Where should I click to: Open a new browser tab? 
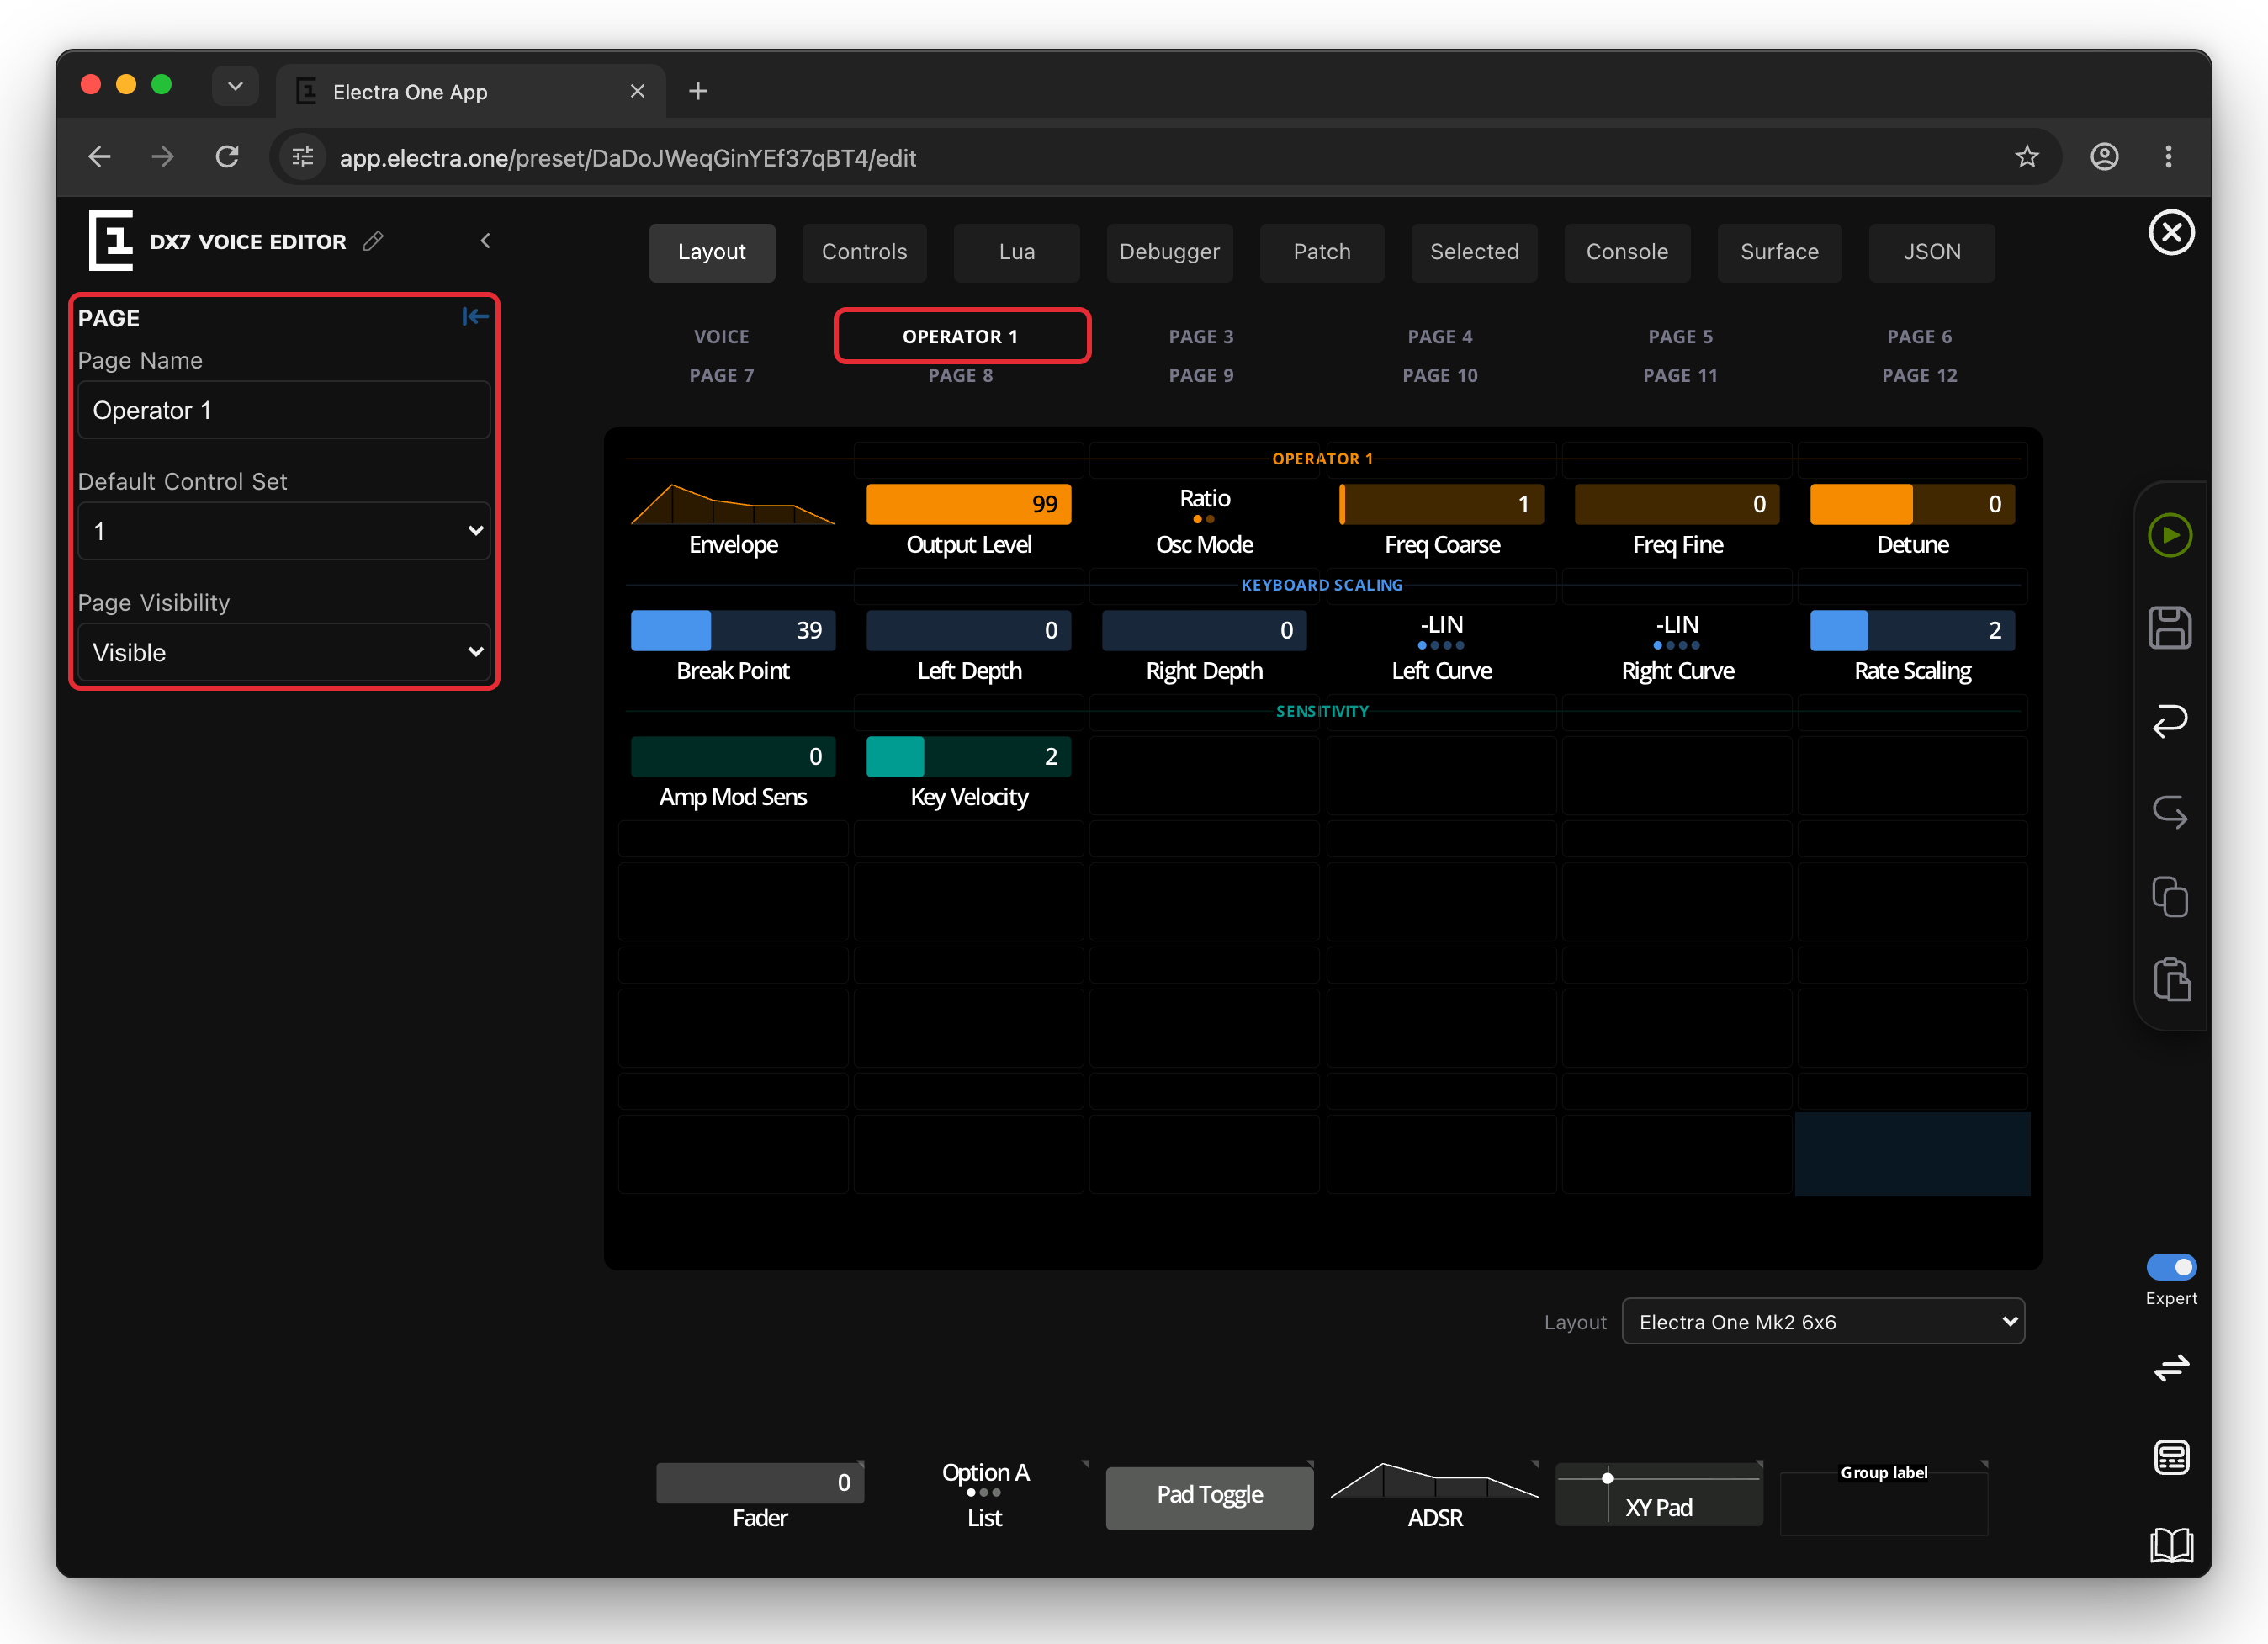coord(698,91)
